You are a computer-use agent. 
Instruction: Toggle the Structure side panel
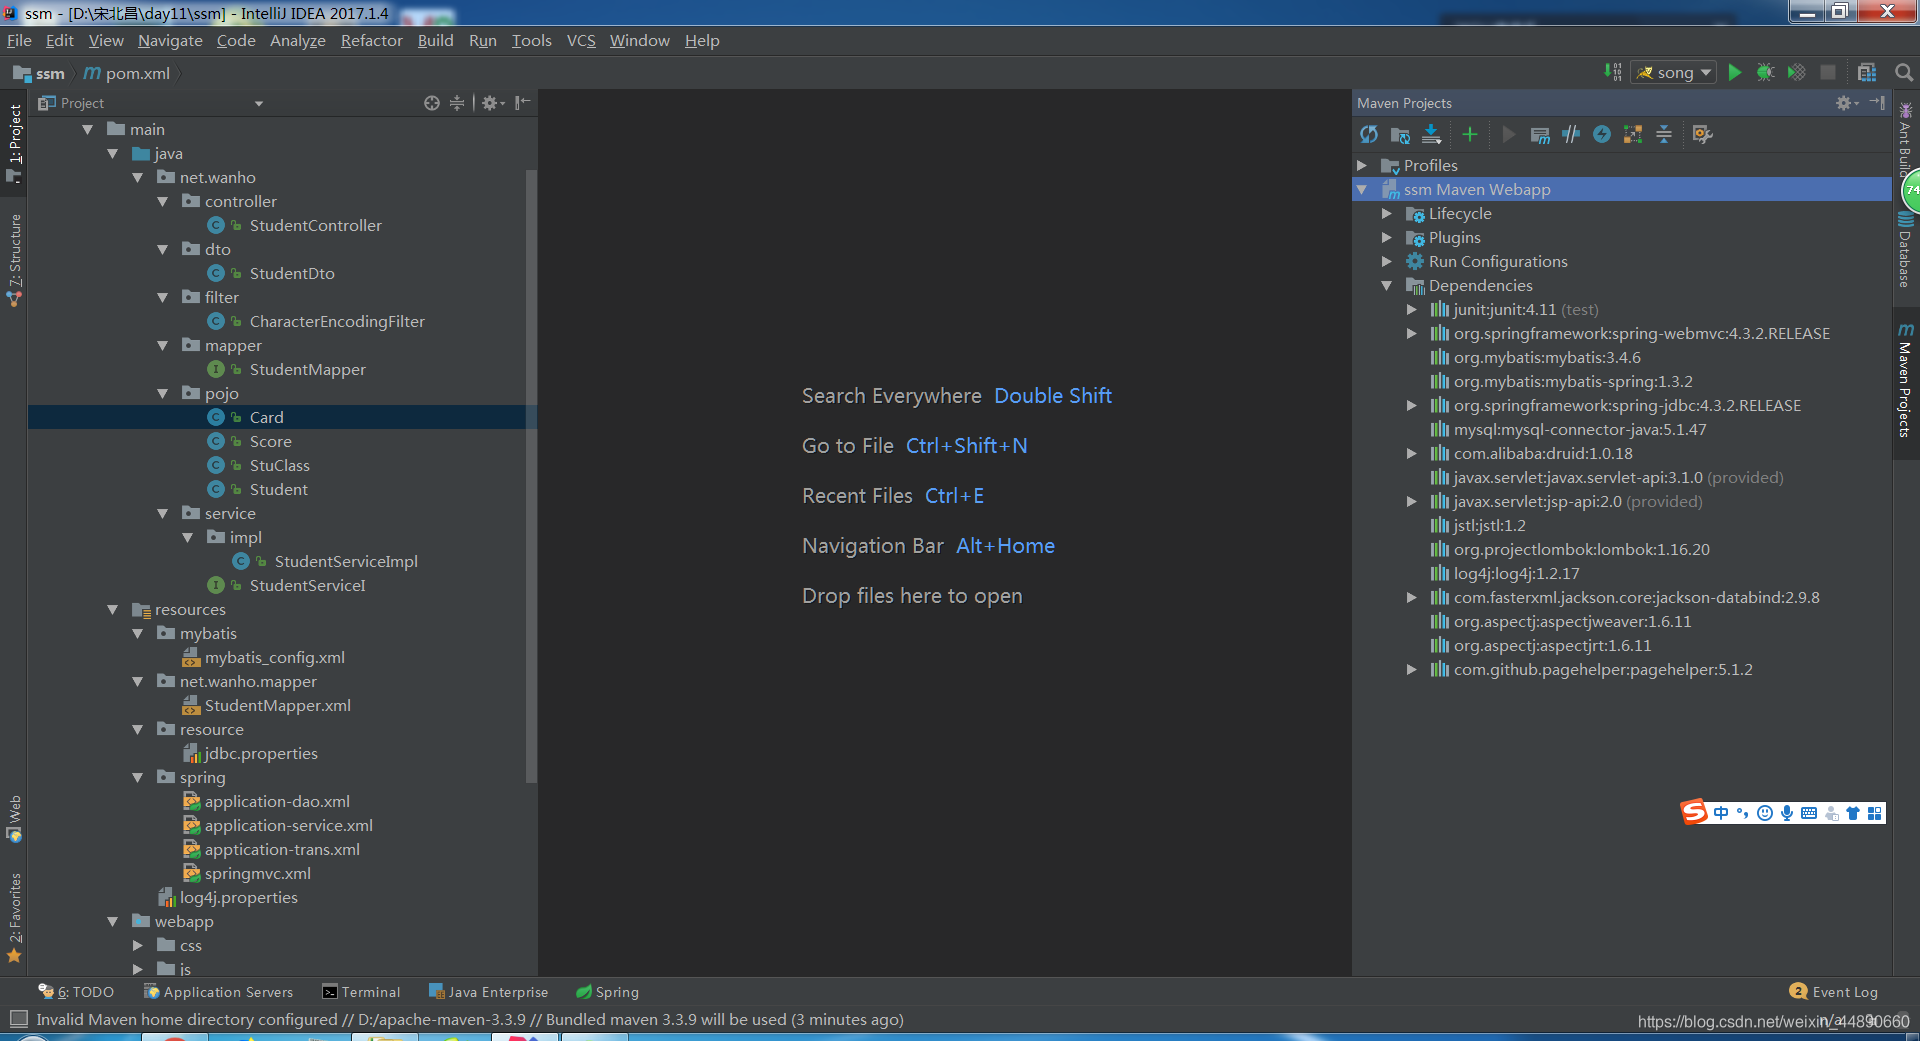[x=14, y=260]
